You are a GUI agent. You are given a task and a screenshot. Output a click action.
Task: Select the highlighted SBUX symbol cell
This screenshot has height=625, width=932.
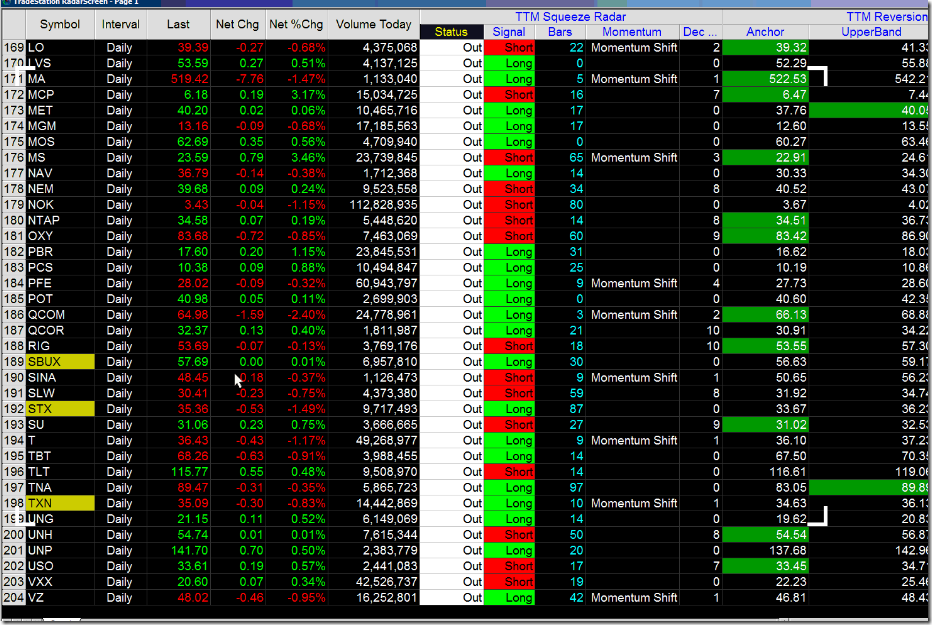[60, 362]
